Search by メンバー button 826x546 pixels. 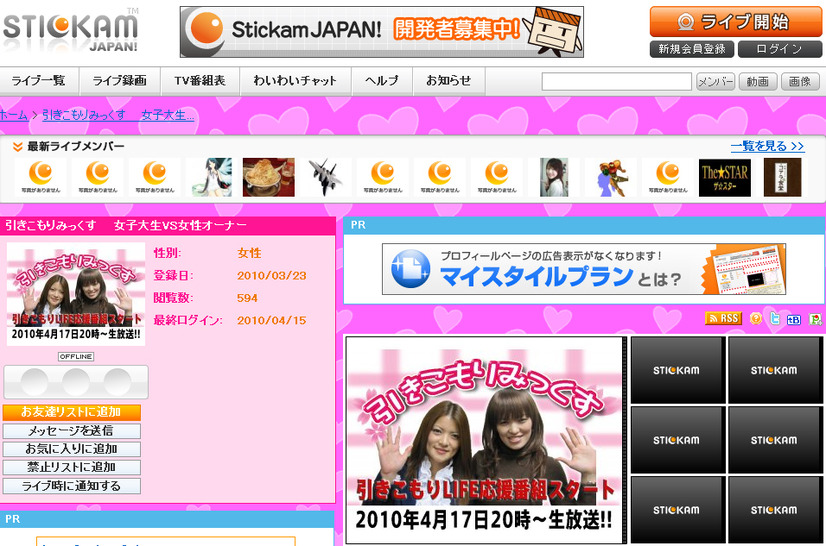point(715,82)
